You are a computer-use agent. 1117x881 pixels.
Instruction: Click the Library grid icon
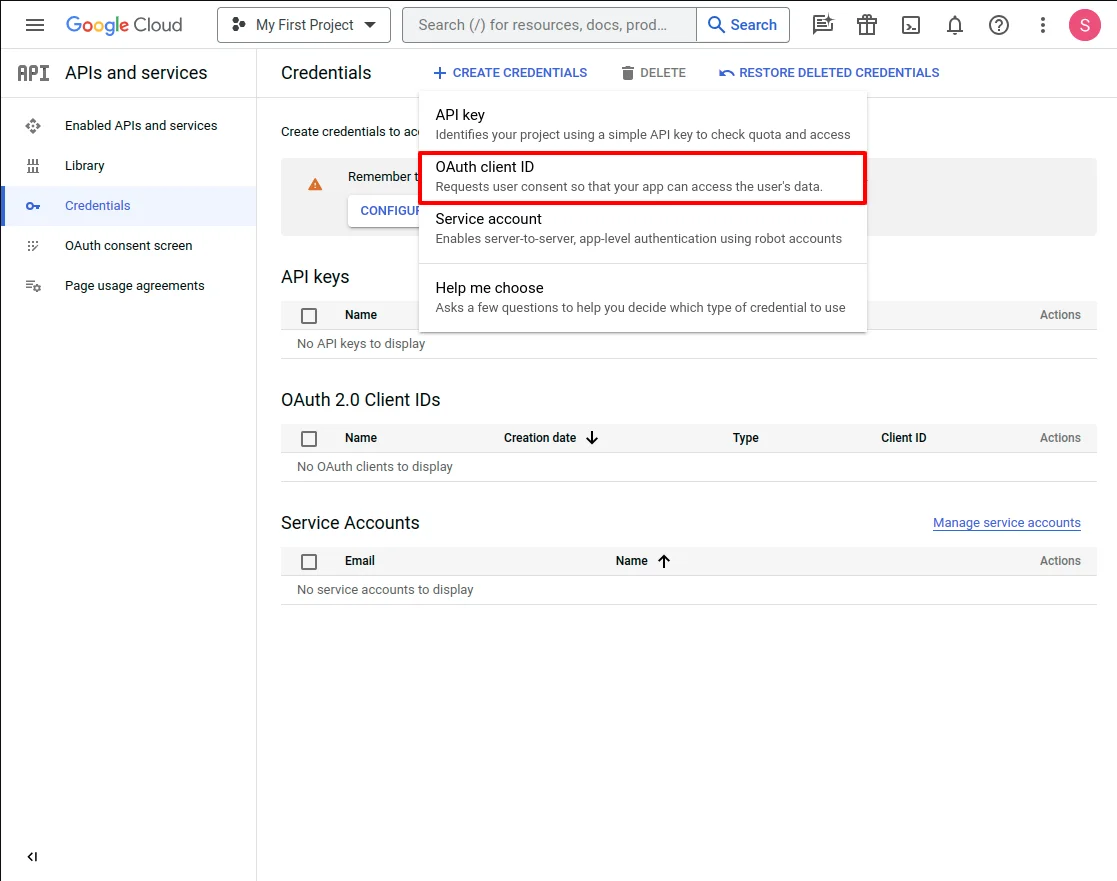pos(33,166)
